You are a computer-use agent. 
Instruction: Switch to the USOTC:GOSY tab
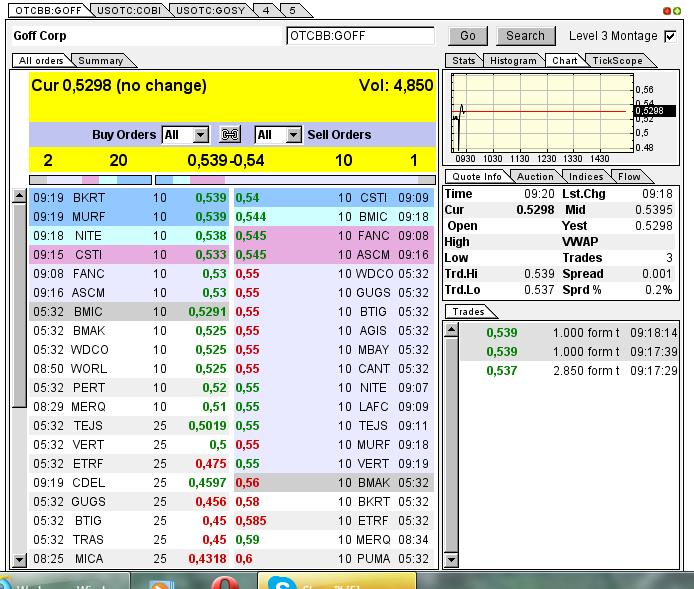(210, 11)
